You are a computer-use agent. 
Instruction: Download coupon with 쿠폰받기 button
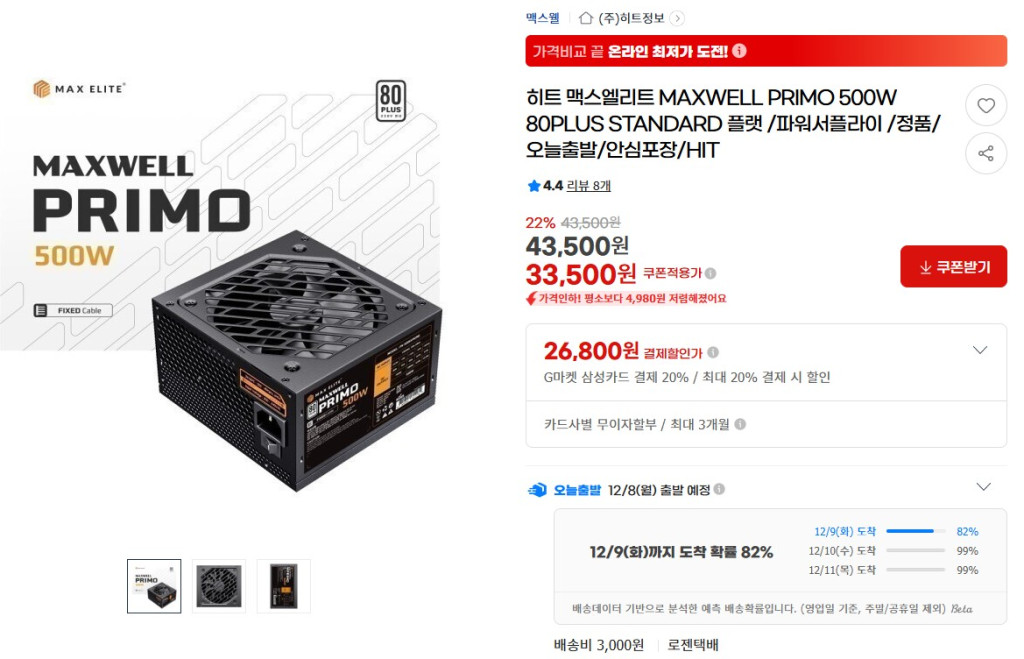953,266
